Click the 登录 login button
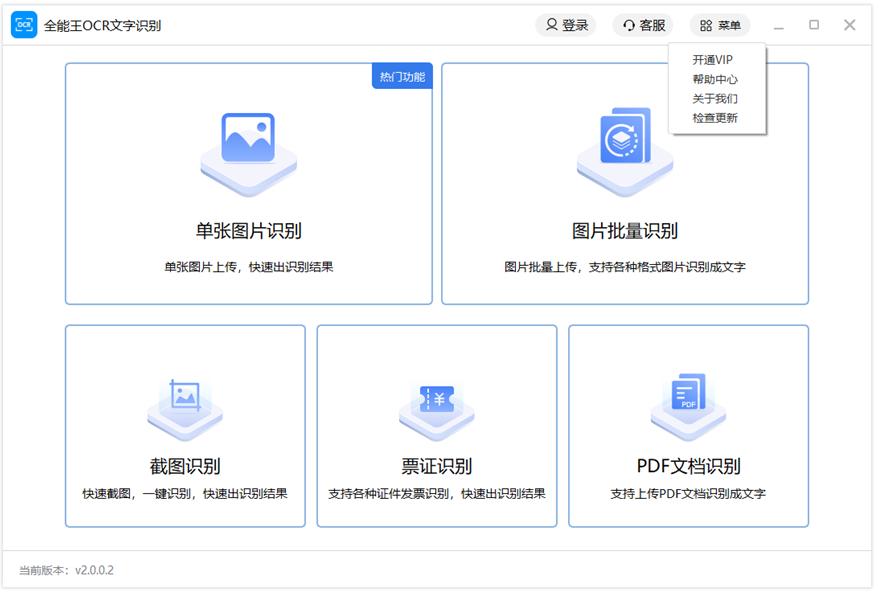The width and height of the screenshot is (882, 595). pyautogui.click(x=566, y=25)
